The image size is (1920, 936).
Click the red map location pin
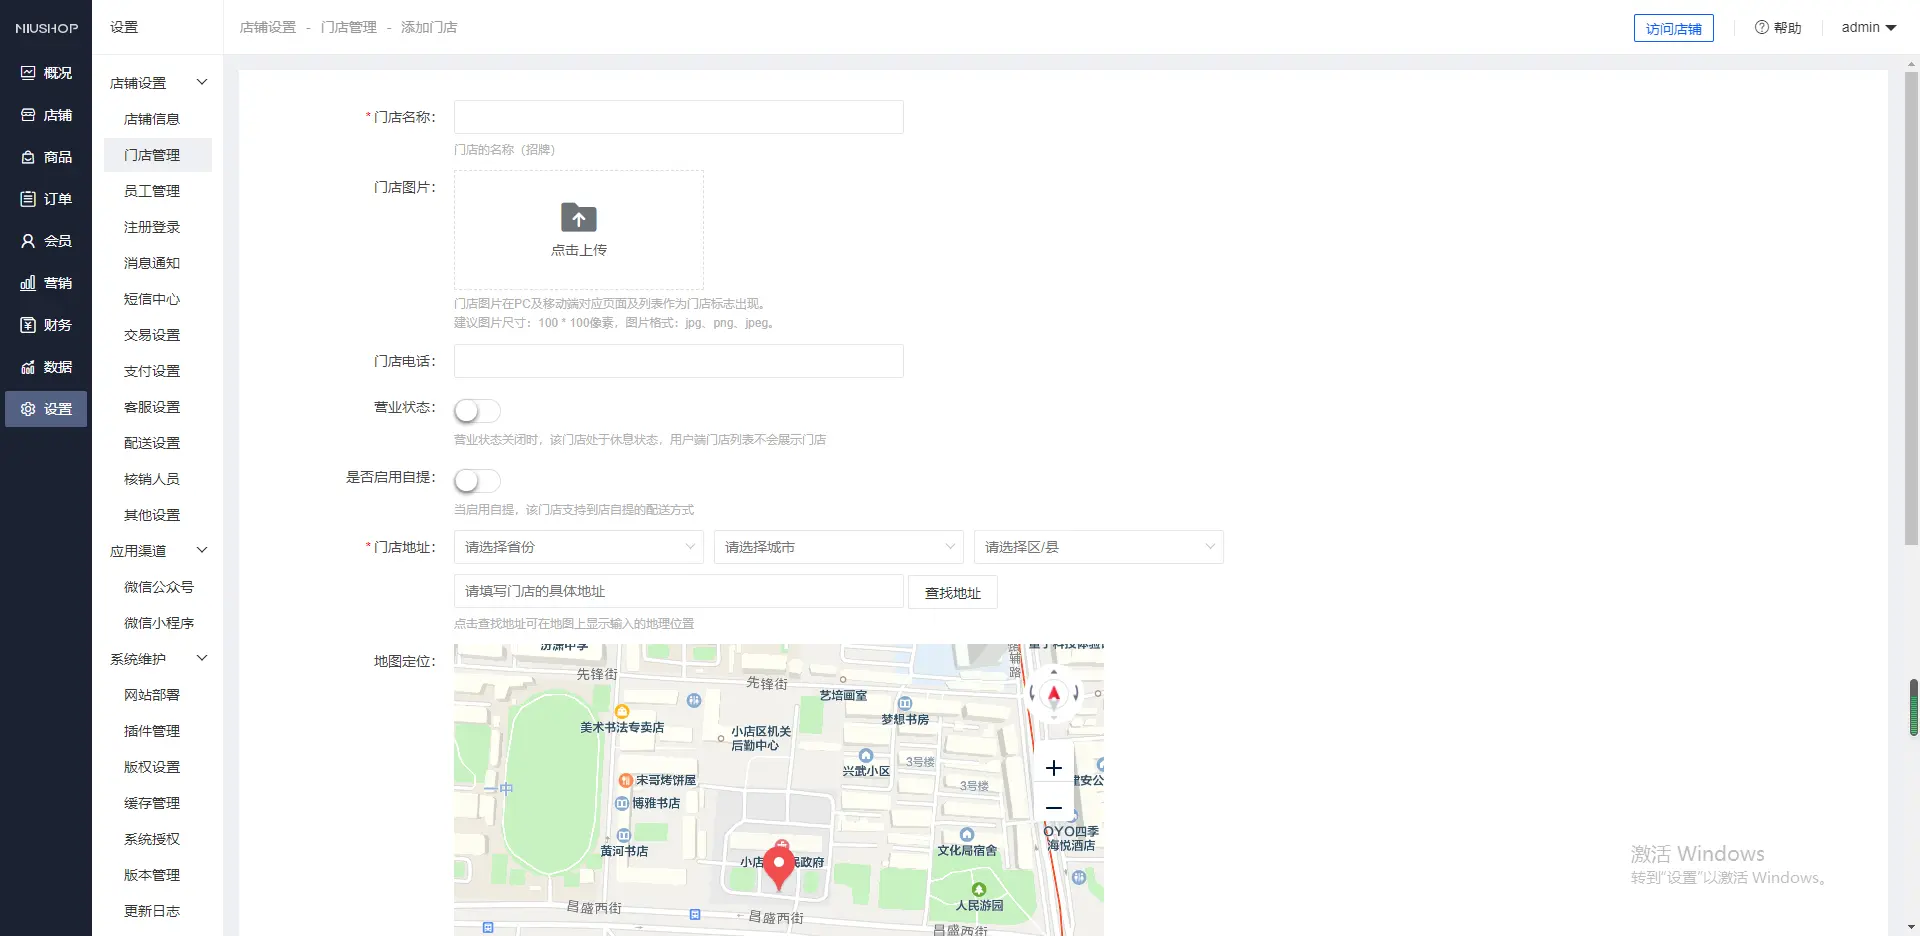(779, 867)
